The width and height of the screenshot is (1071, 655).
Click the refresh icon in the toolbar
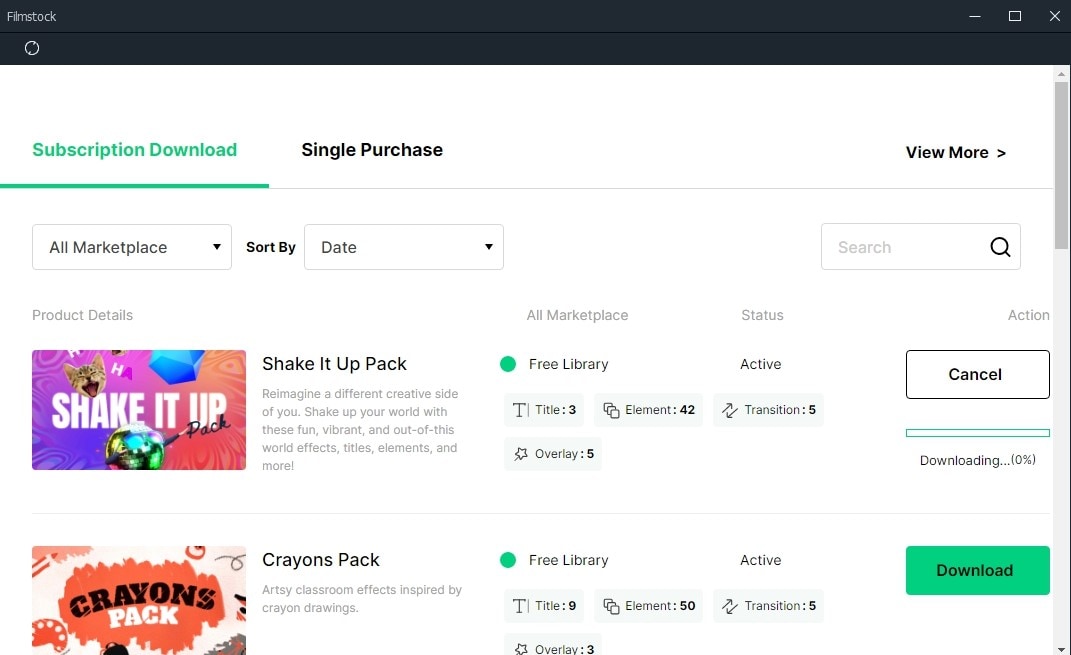[32, 48]
